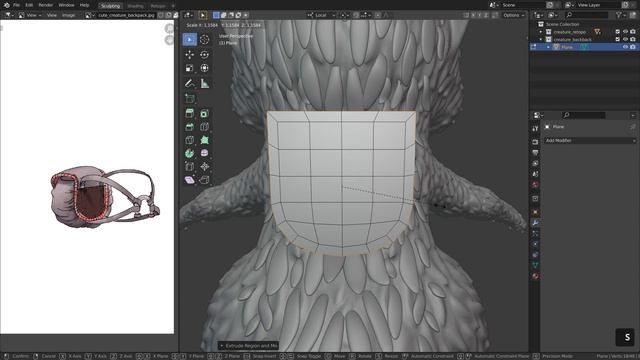
Task: Open the outliner filter dropdown
Action: (x=620, y=15)
